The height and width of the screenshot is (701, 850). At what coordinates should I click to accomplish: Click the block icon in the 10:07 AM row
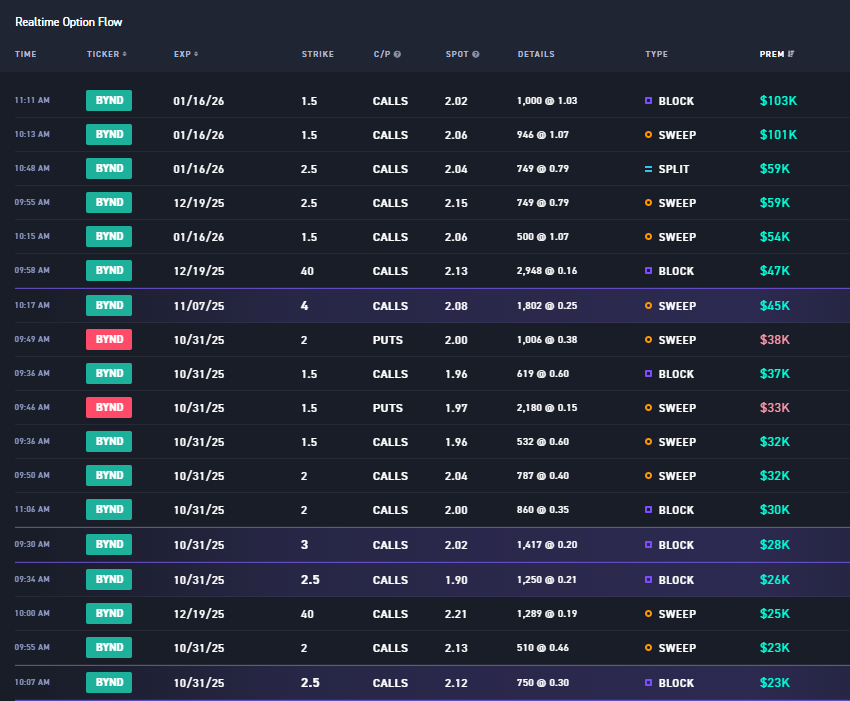(x=648, y=683)
